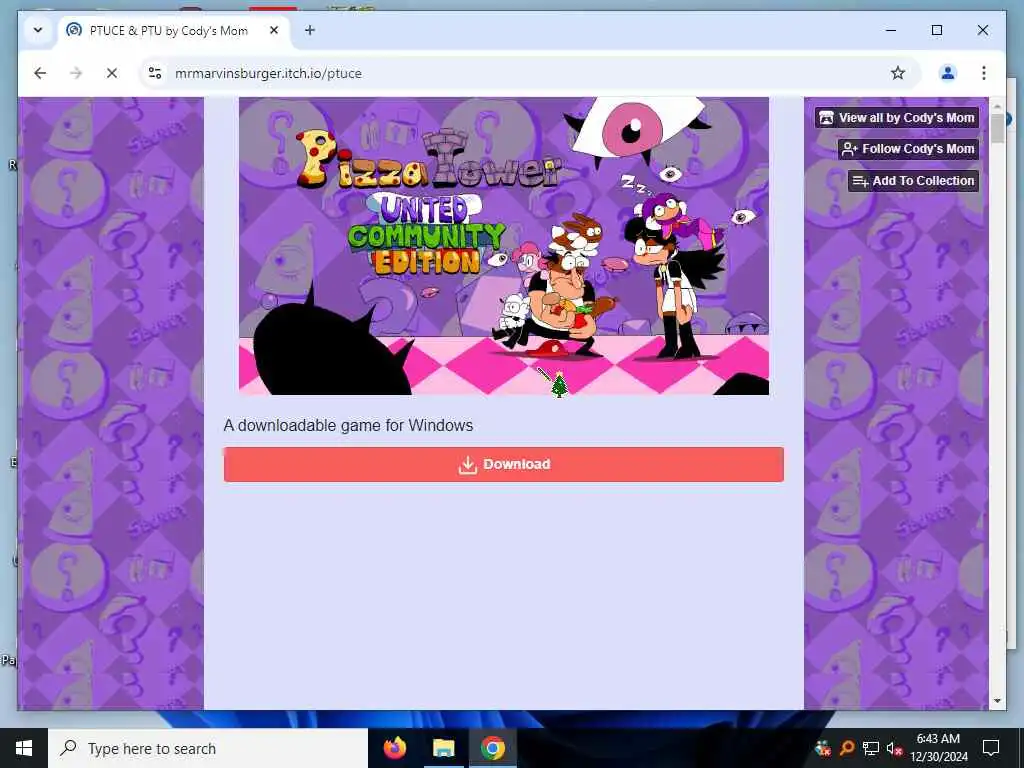Click the red Download button
Viewport: 1024px width, 768px height.
click(x=504, y=464)
